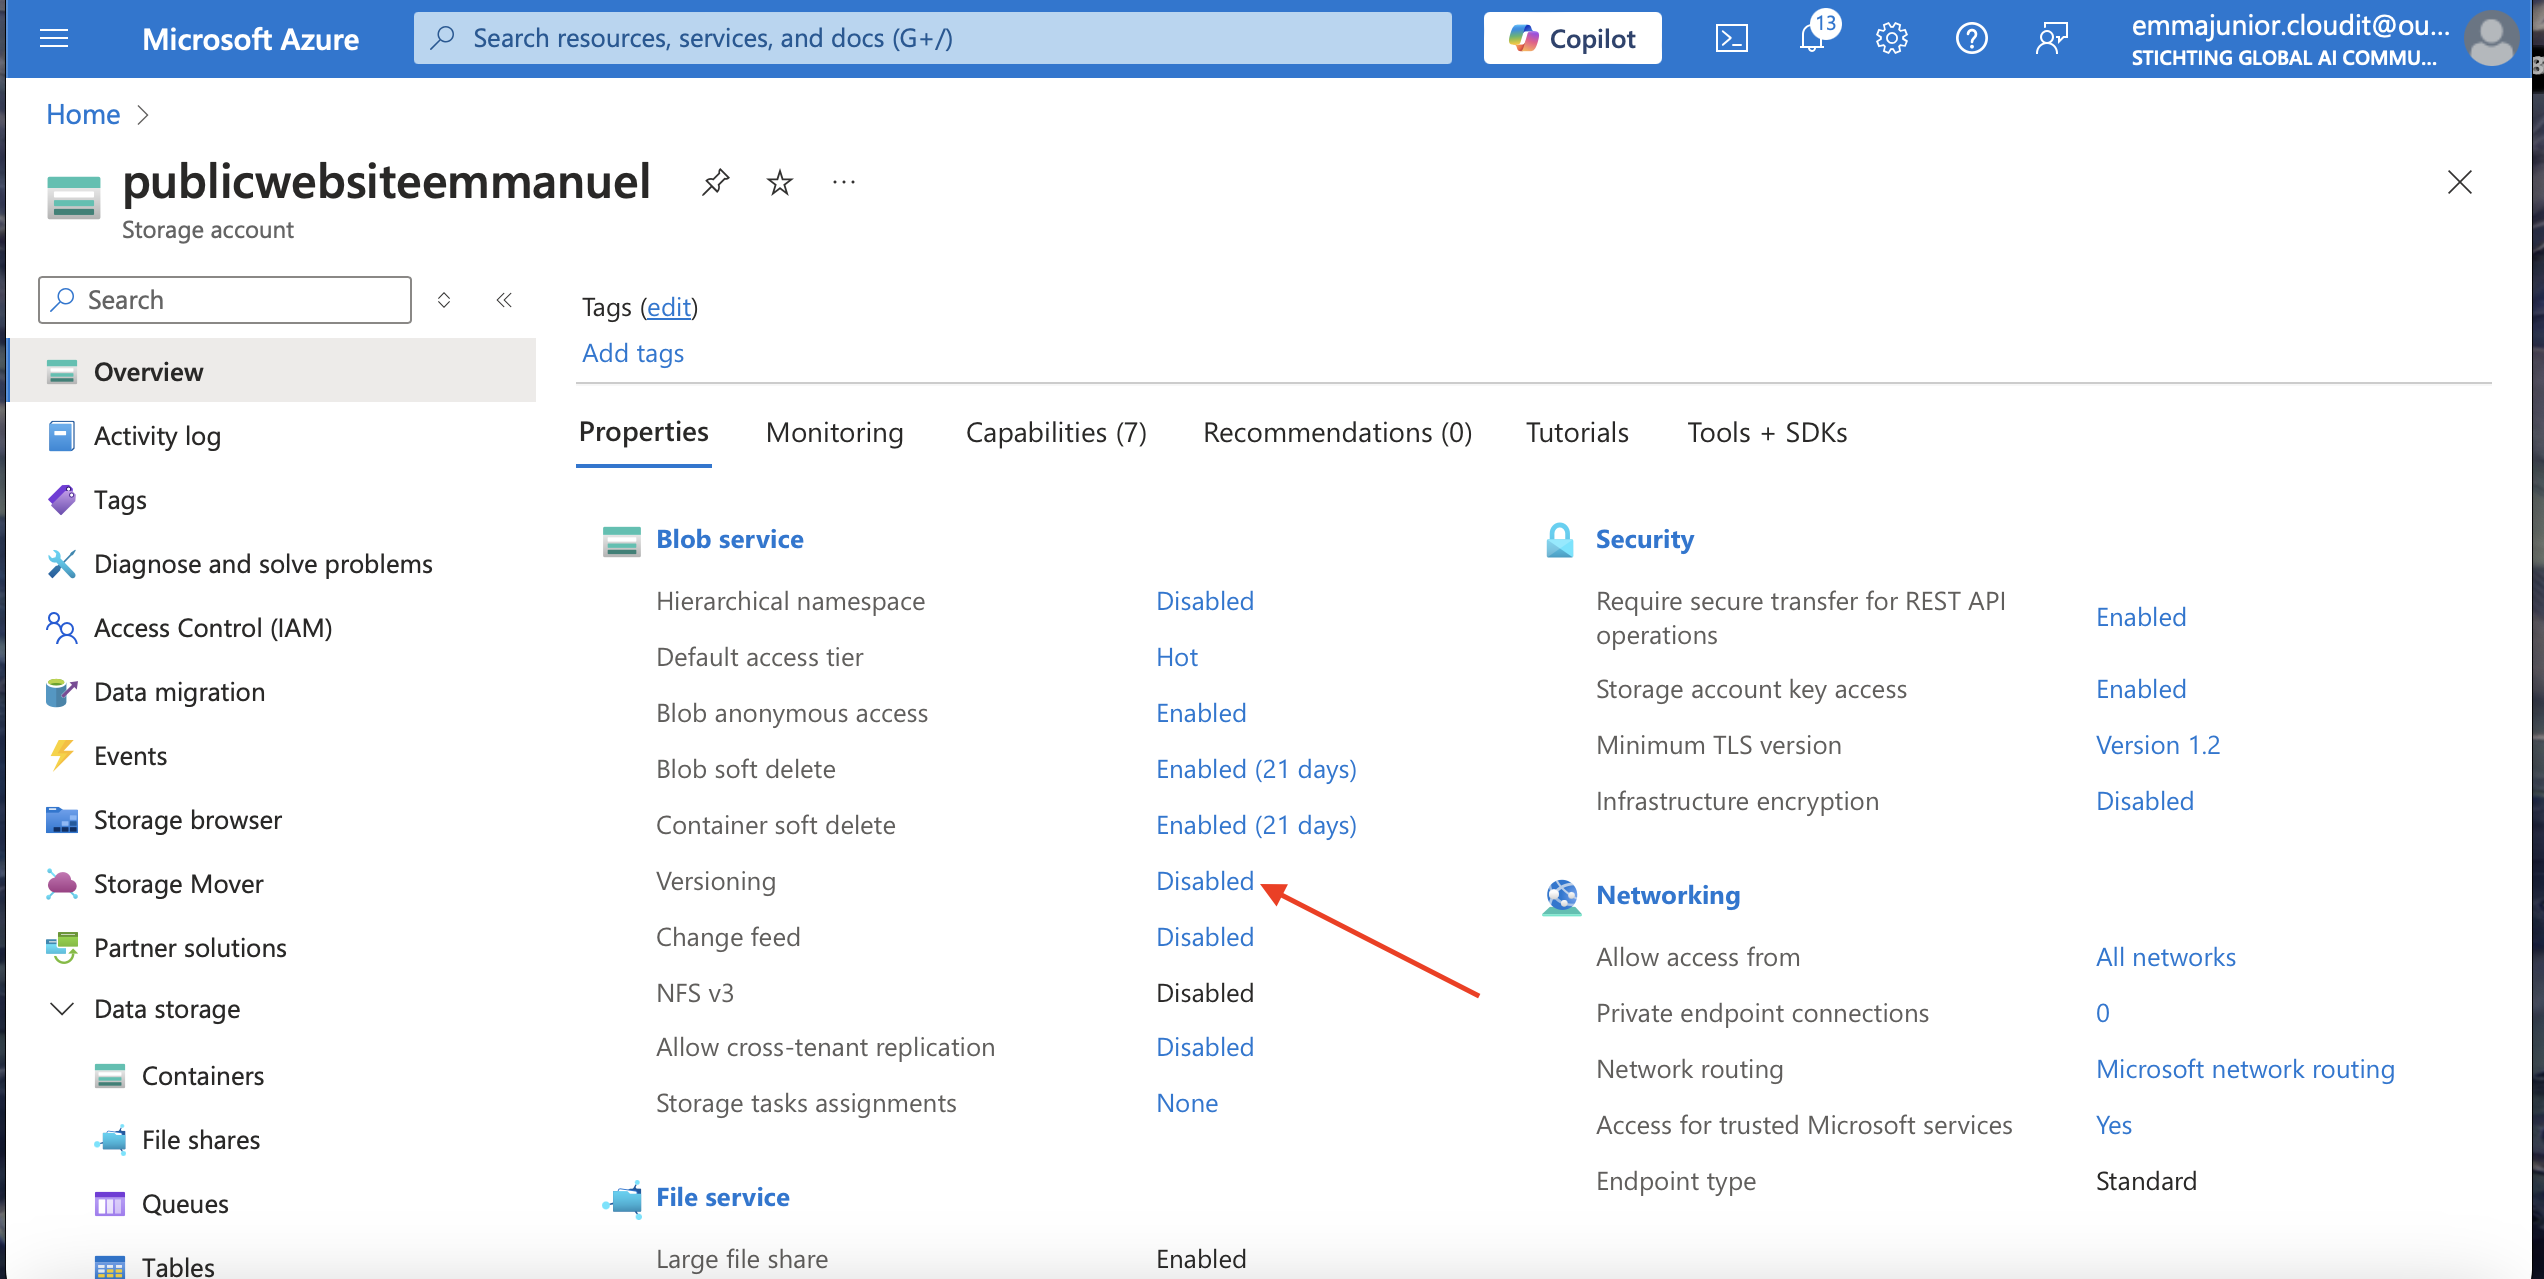
Task: Click the Change feed Disabled value
Action: [x=1205, y=937]
